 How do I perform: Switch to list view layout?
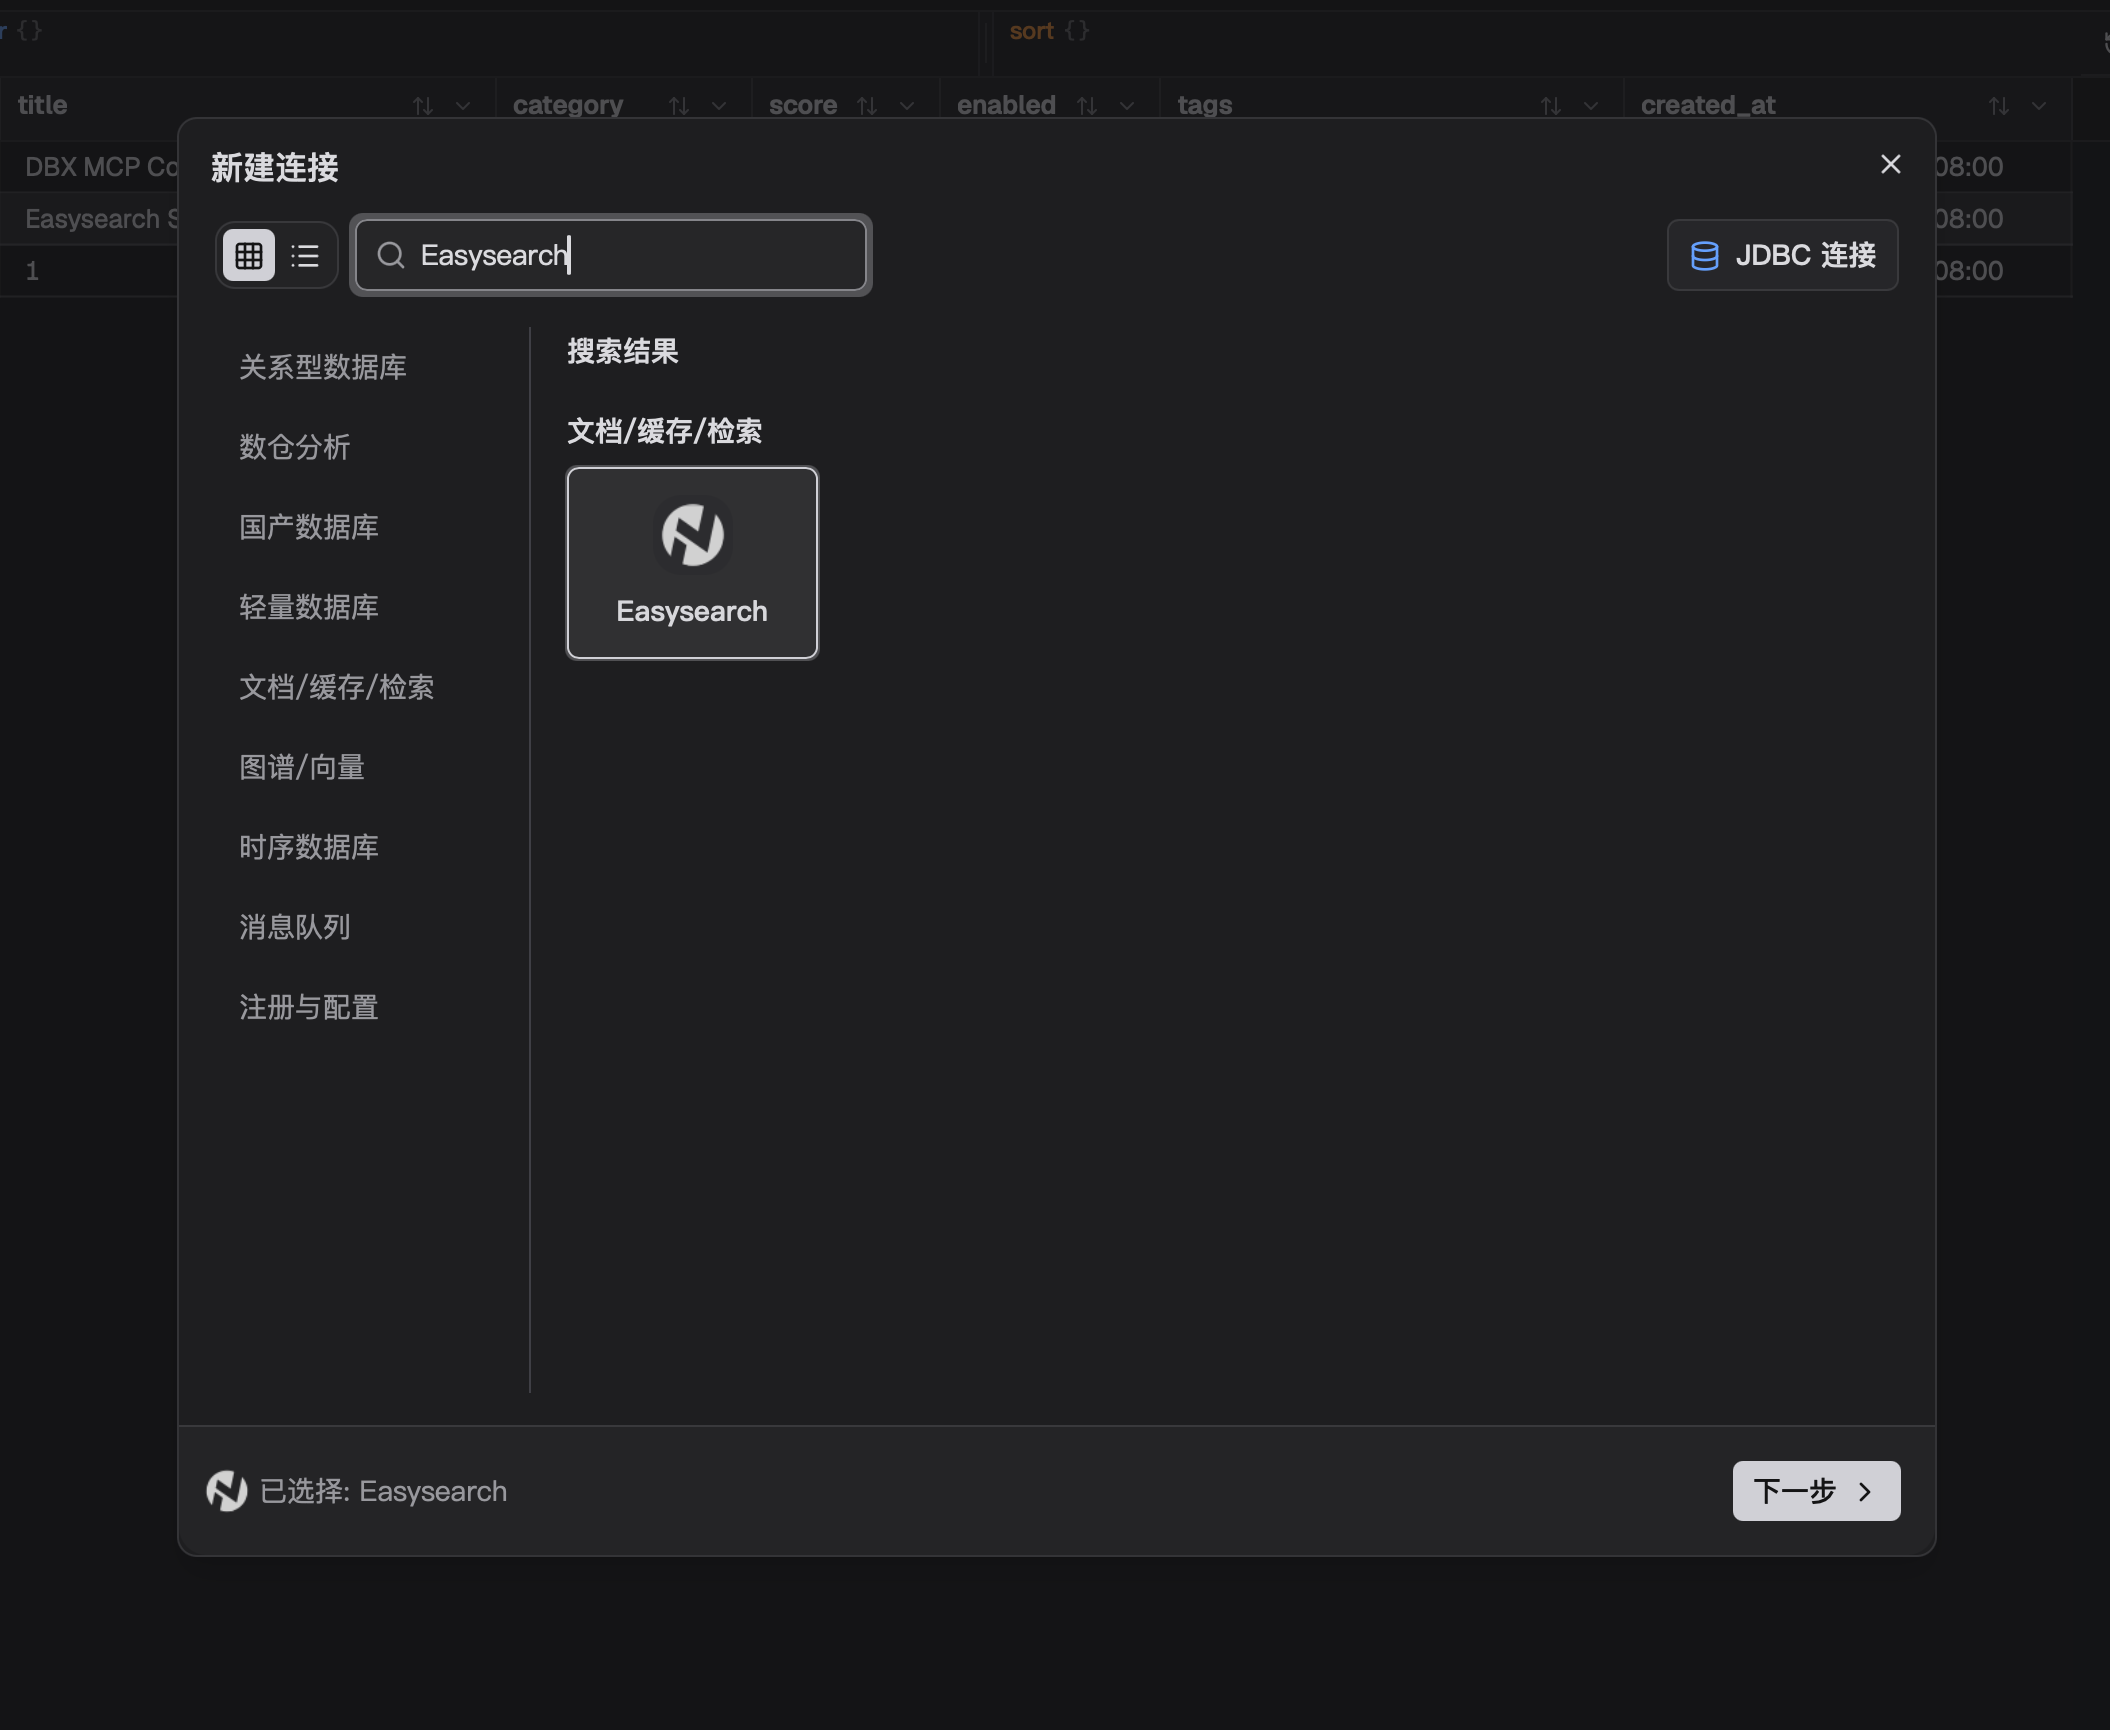point(305,255)
